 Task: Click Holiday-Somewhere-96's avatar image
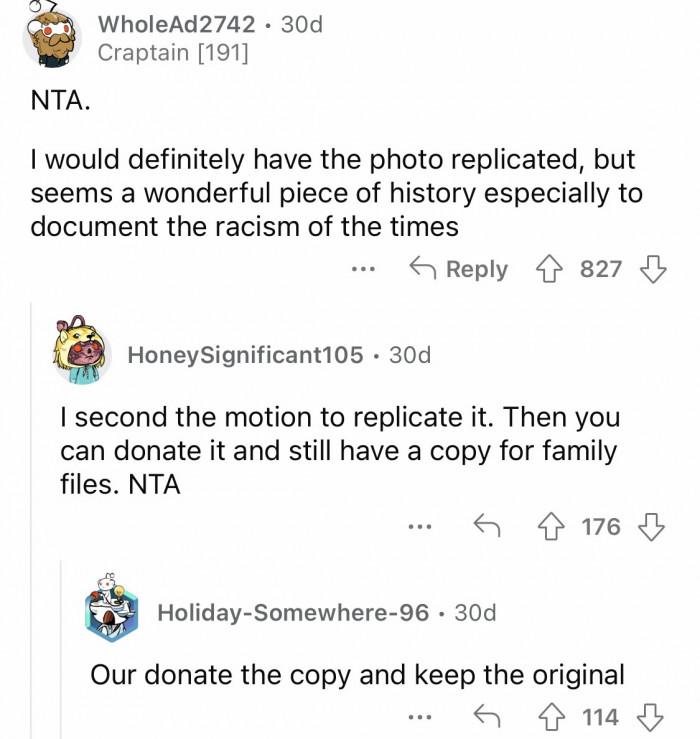pos(113,611)
